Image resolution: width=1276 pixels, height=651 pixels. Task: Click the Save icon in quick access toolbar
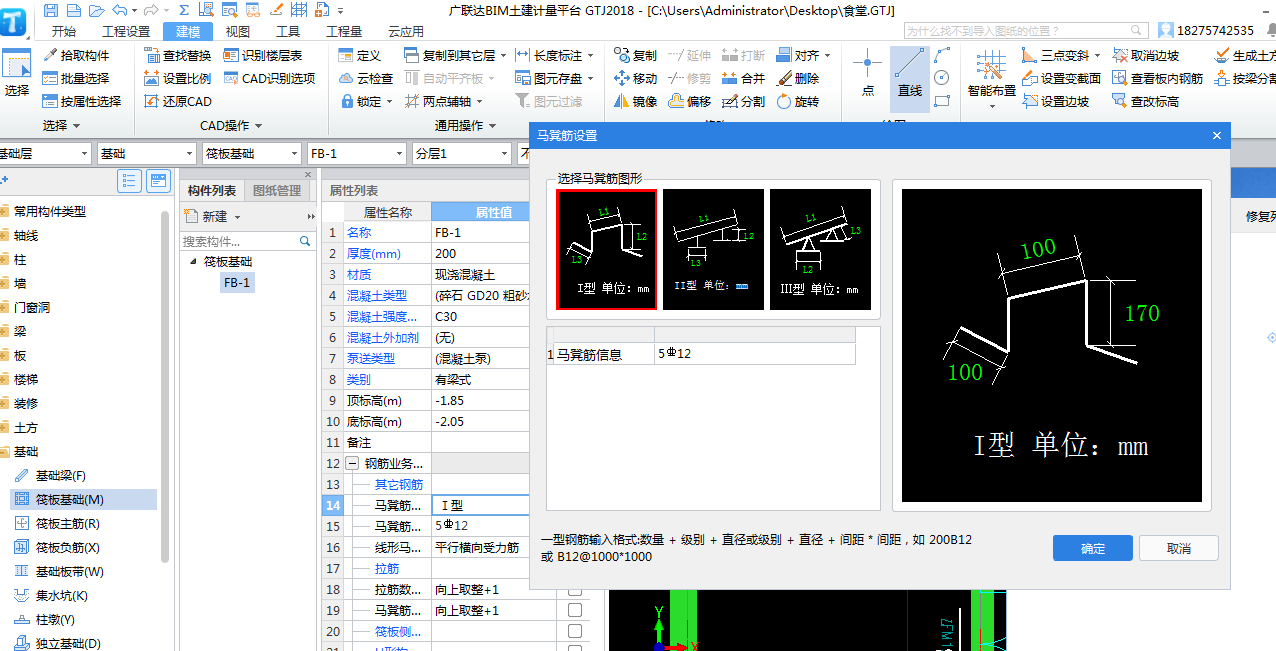[51, 10]
